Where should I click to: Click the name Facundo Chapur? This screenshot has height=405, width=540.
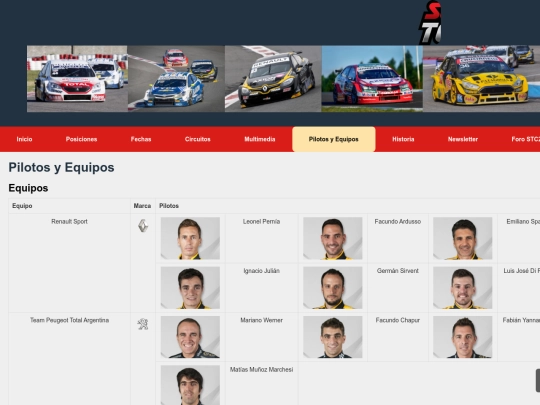[398, 320]
